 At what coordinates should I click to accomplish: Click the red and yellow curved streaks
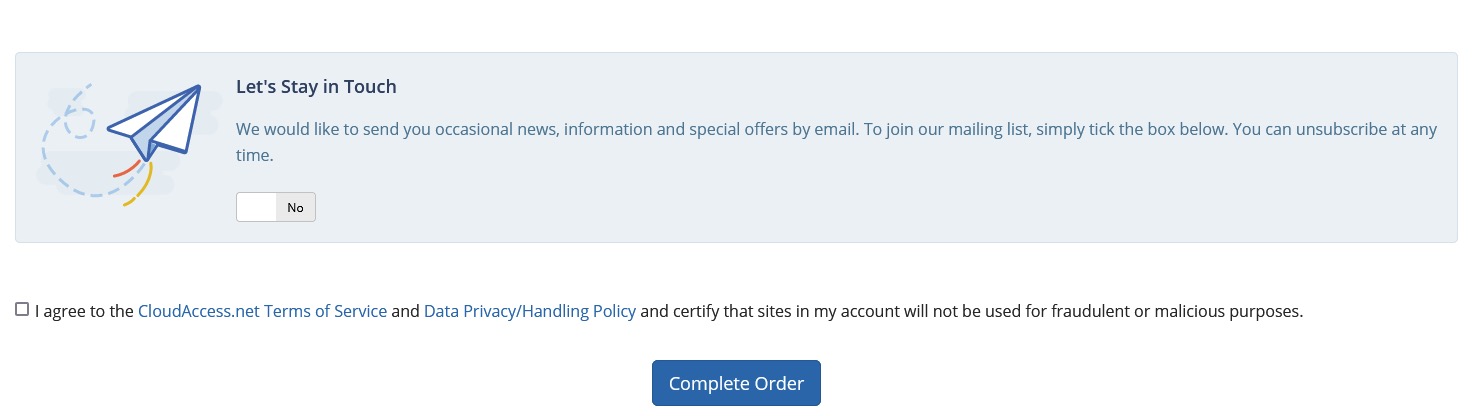click(x=133, y=182)
